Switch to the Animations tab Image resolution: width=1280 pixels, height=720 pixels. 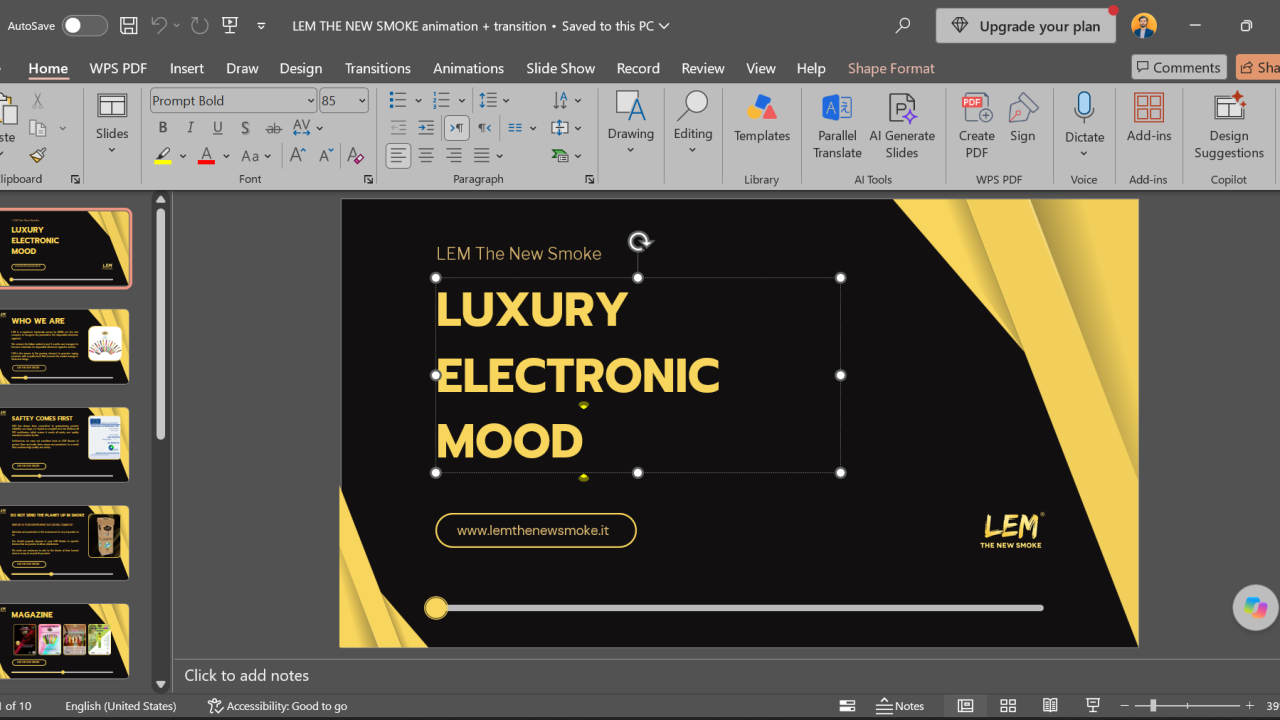tap(468, 68)
